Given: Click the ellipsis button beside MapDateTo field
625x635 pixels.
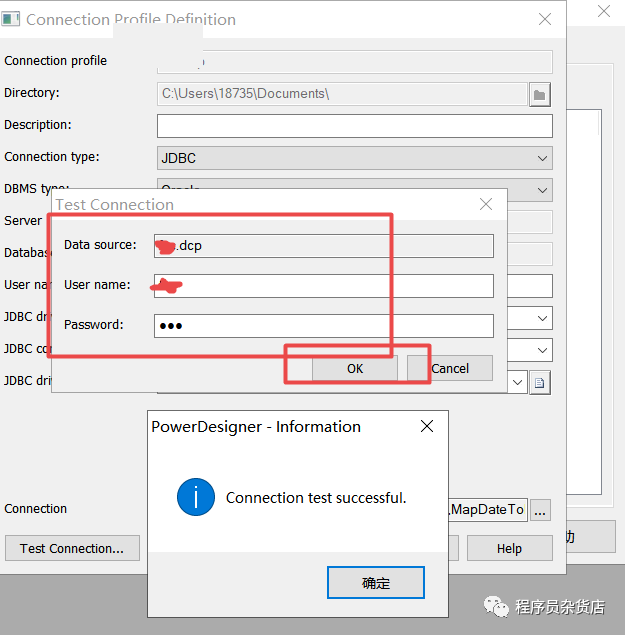Looking at the screenshot, I should coord(540,510).
